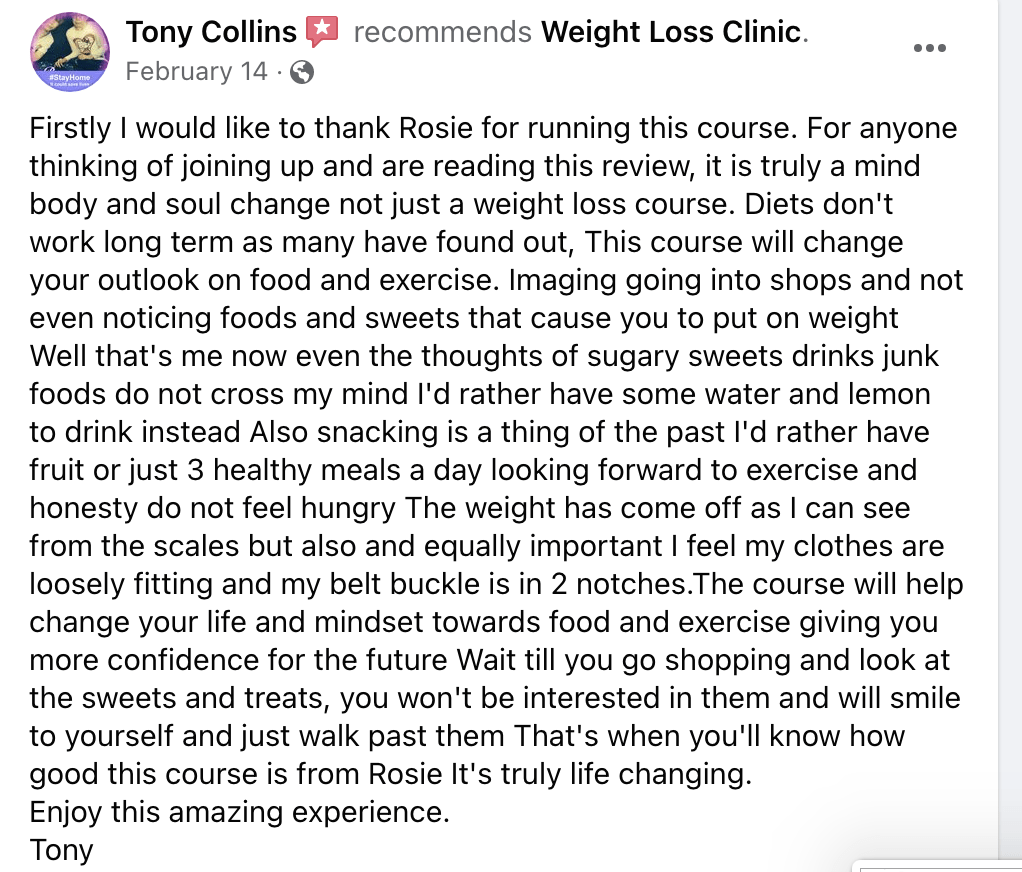Image resolution: width=1022 pixels, height=872 pixels.
Task: Click the "Enjoy this amazing experience." line
Action: point(240,812)
